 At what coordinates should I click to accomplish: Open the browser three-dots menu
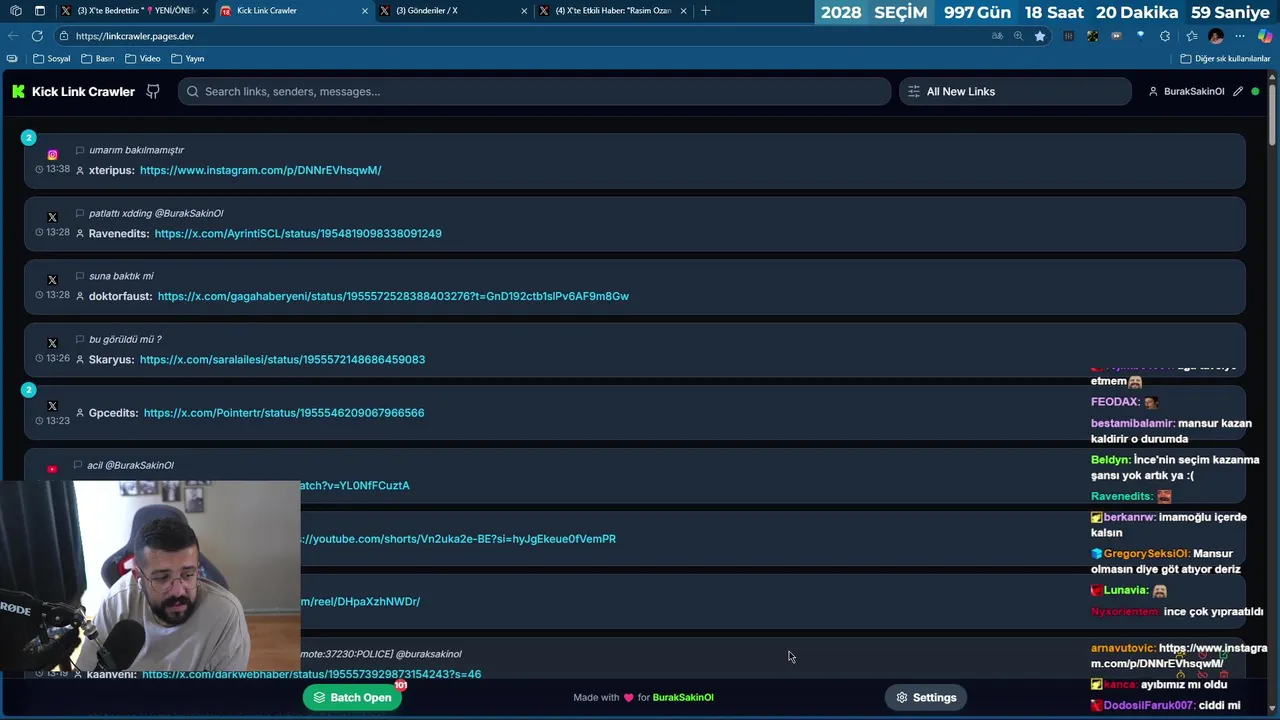click(x=1240, y=36)
